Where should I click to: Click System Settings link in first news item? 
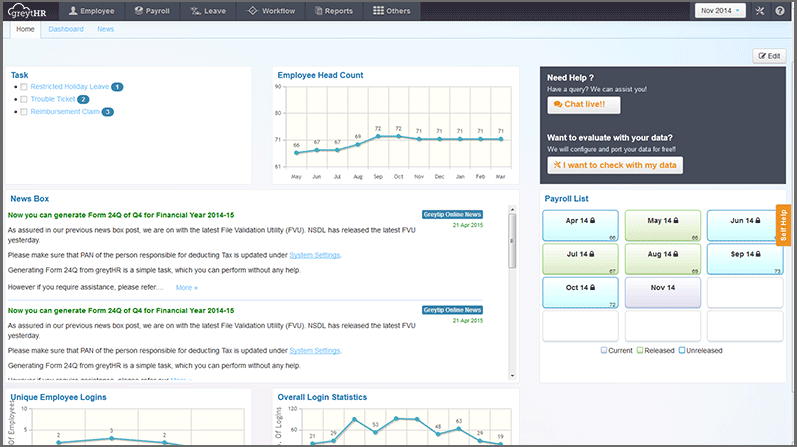pyautogui.click(x=315, y=255)
